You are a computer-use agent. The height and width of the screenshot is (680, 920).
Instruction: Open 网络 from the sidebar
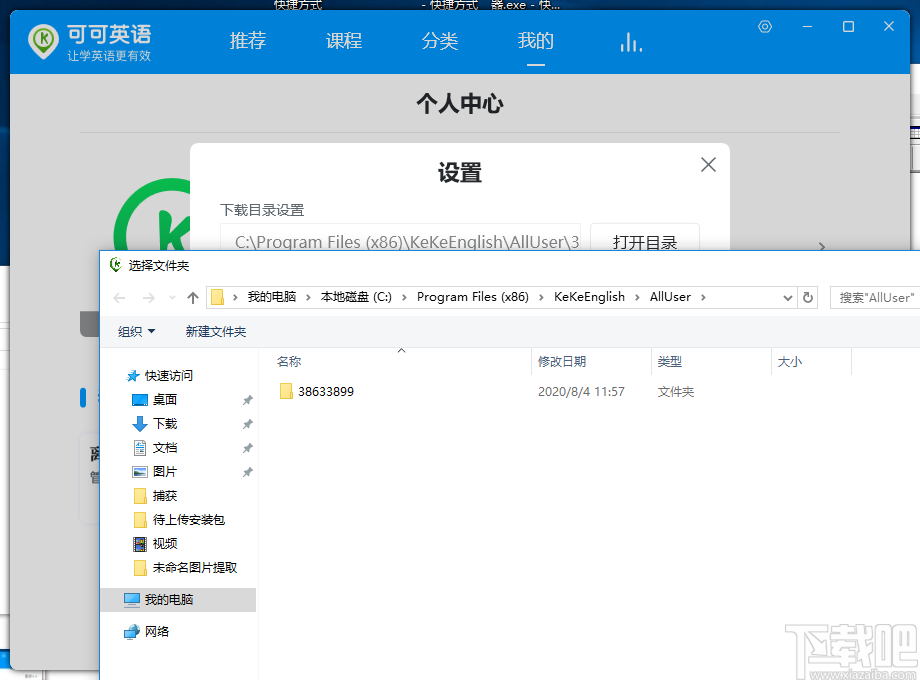pos(160,631)
